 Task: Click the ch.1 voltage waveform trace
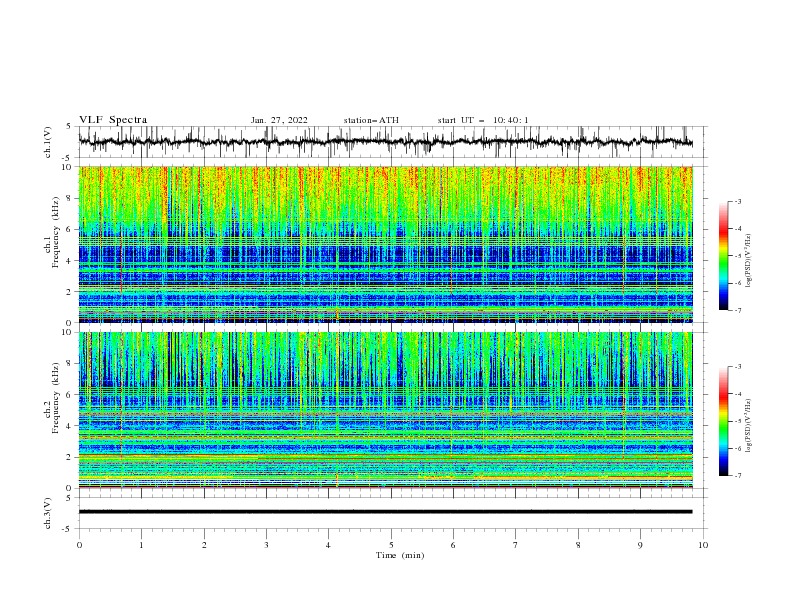[x=385, y=142]
